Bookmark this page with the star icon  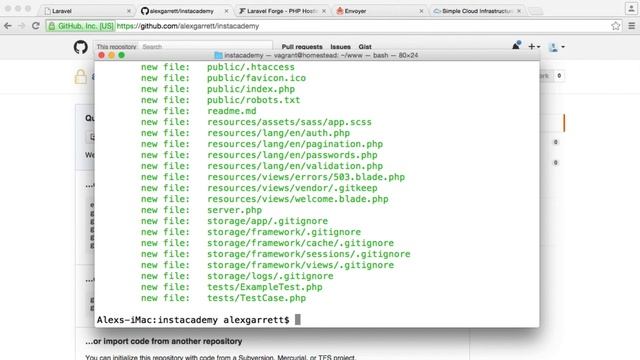coord(616,26)
